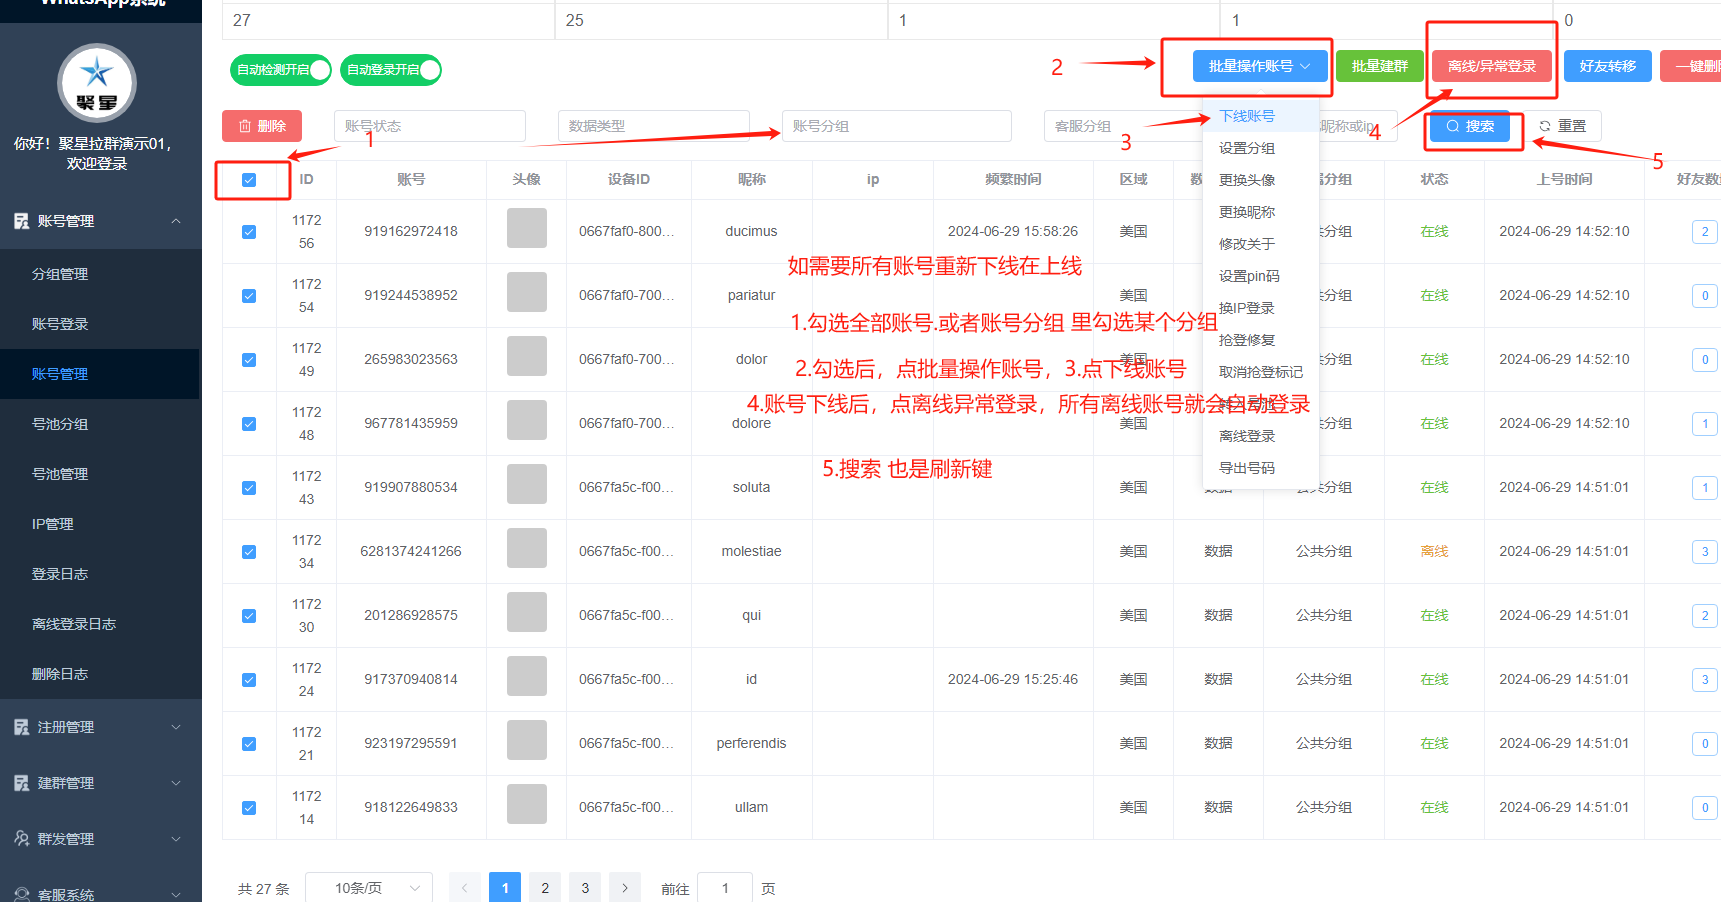
Task: Click the magnifier icon in 搜索 button
Action: [1452, 125]
